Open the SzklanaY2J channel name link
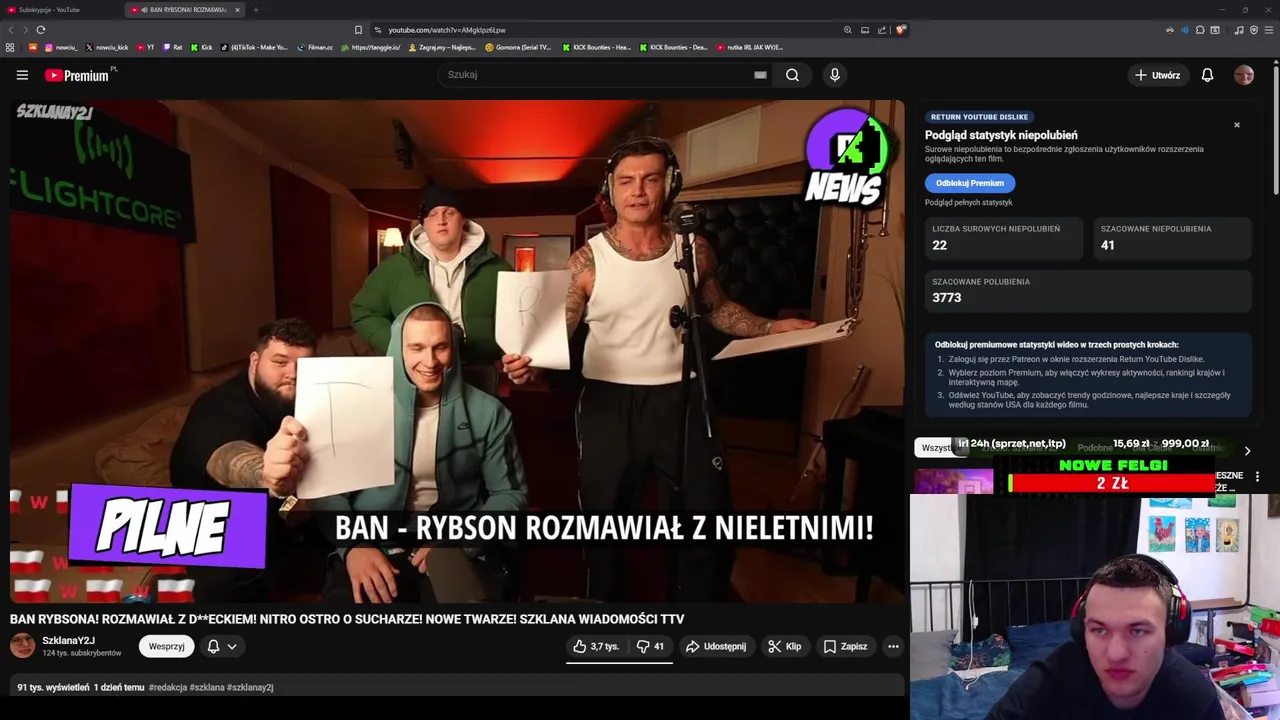Viewport: 1280px width, 720px height. pos(68,641)
